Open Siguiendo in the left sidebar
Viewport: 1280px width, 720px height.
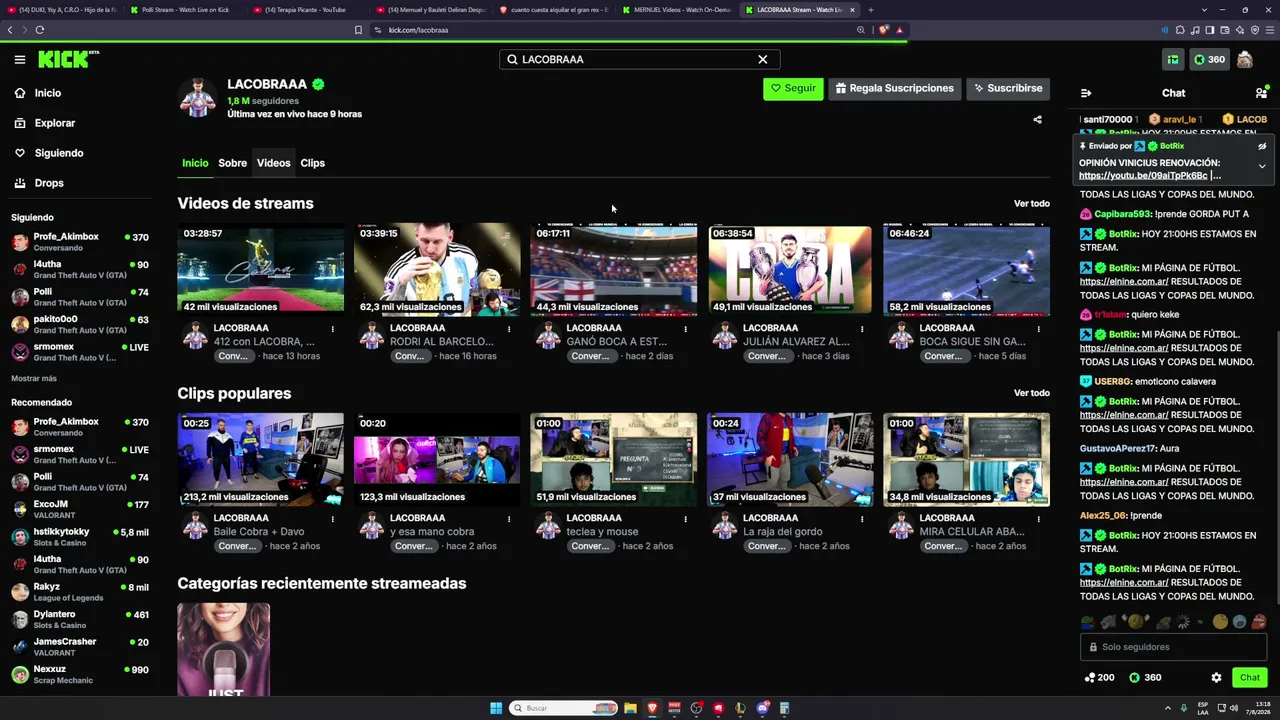pos(59,153)
